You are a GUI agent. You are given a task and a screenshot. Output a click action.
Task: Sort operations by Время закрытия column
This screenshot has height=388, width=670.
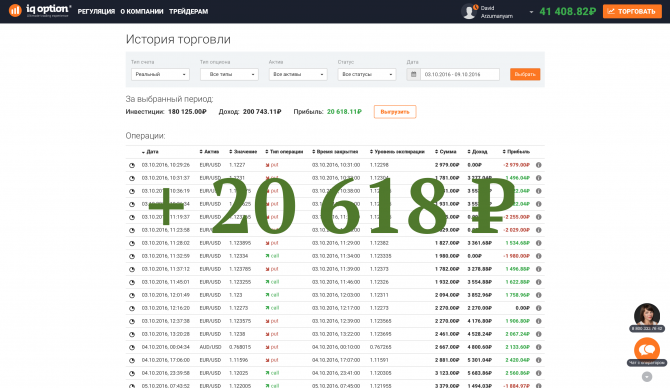point(335,152)
